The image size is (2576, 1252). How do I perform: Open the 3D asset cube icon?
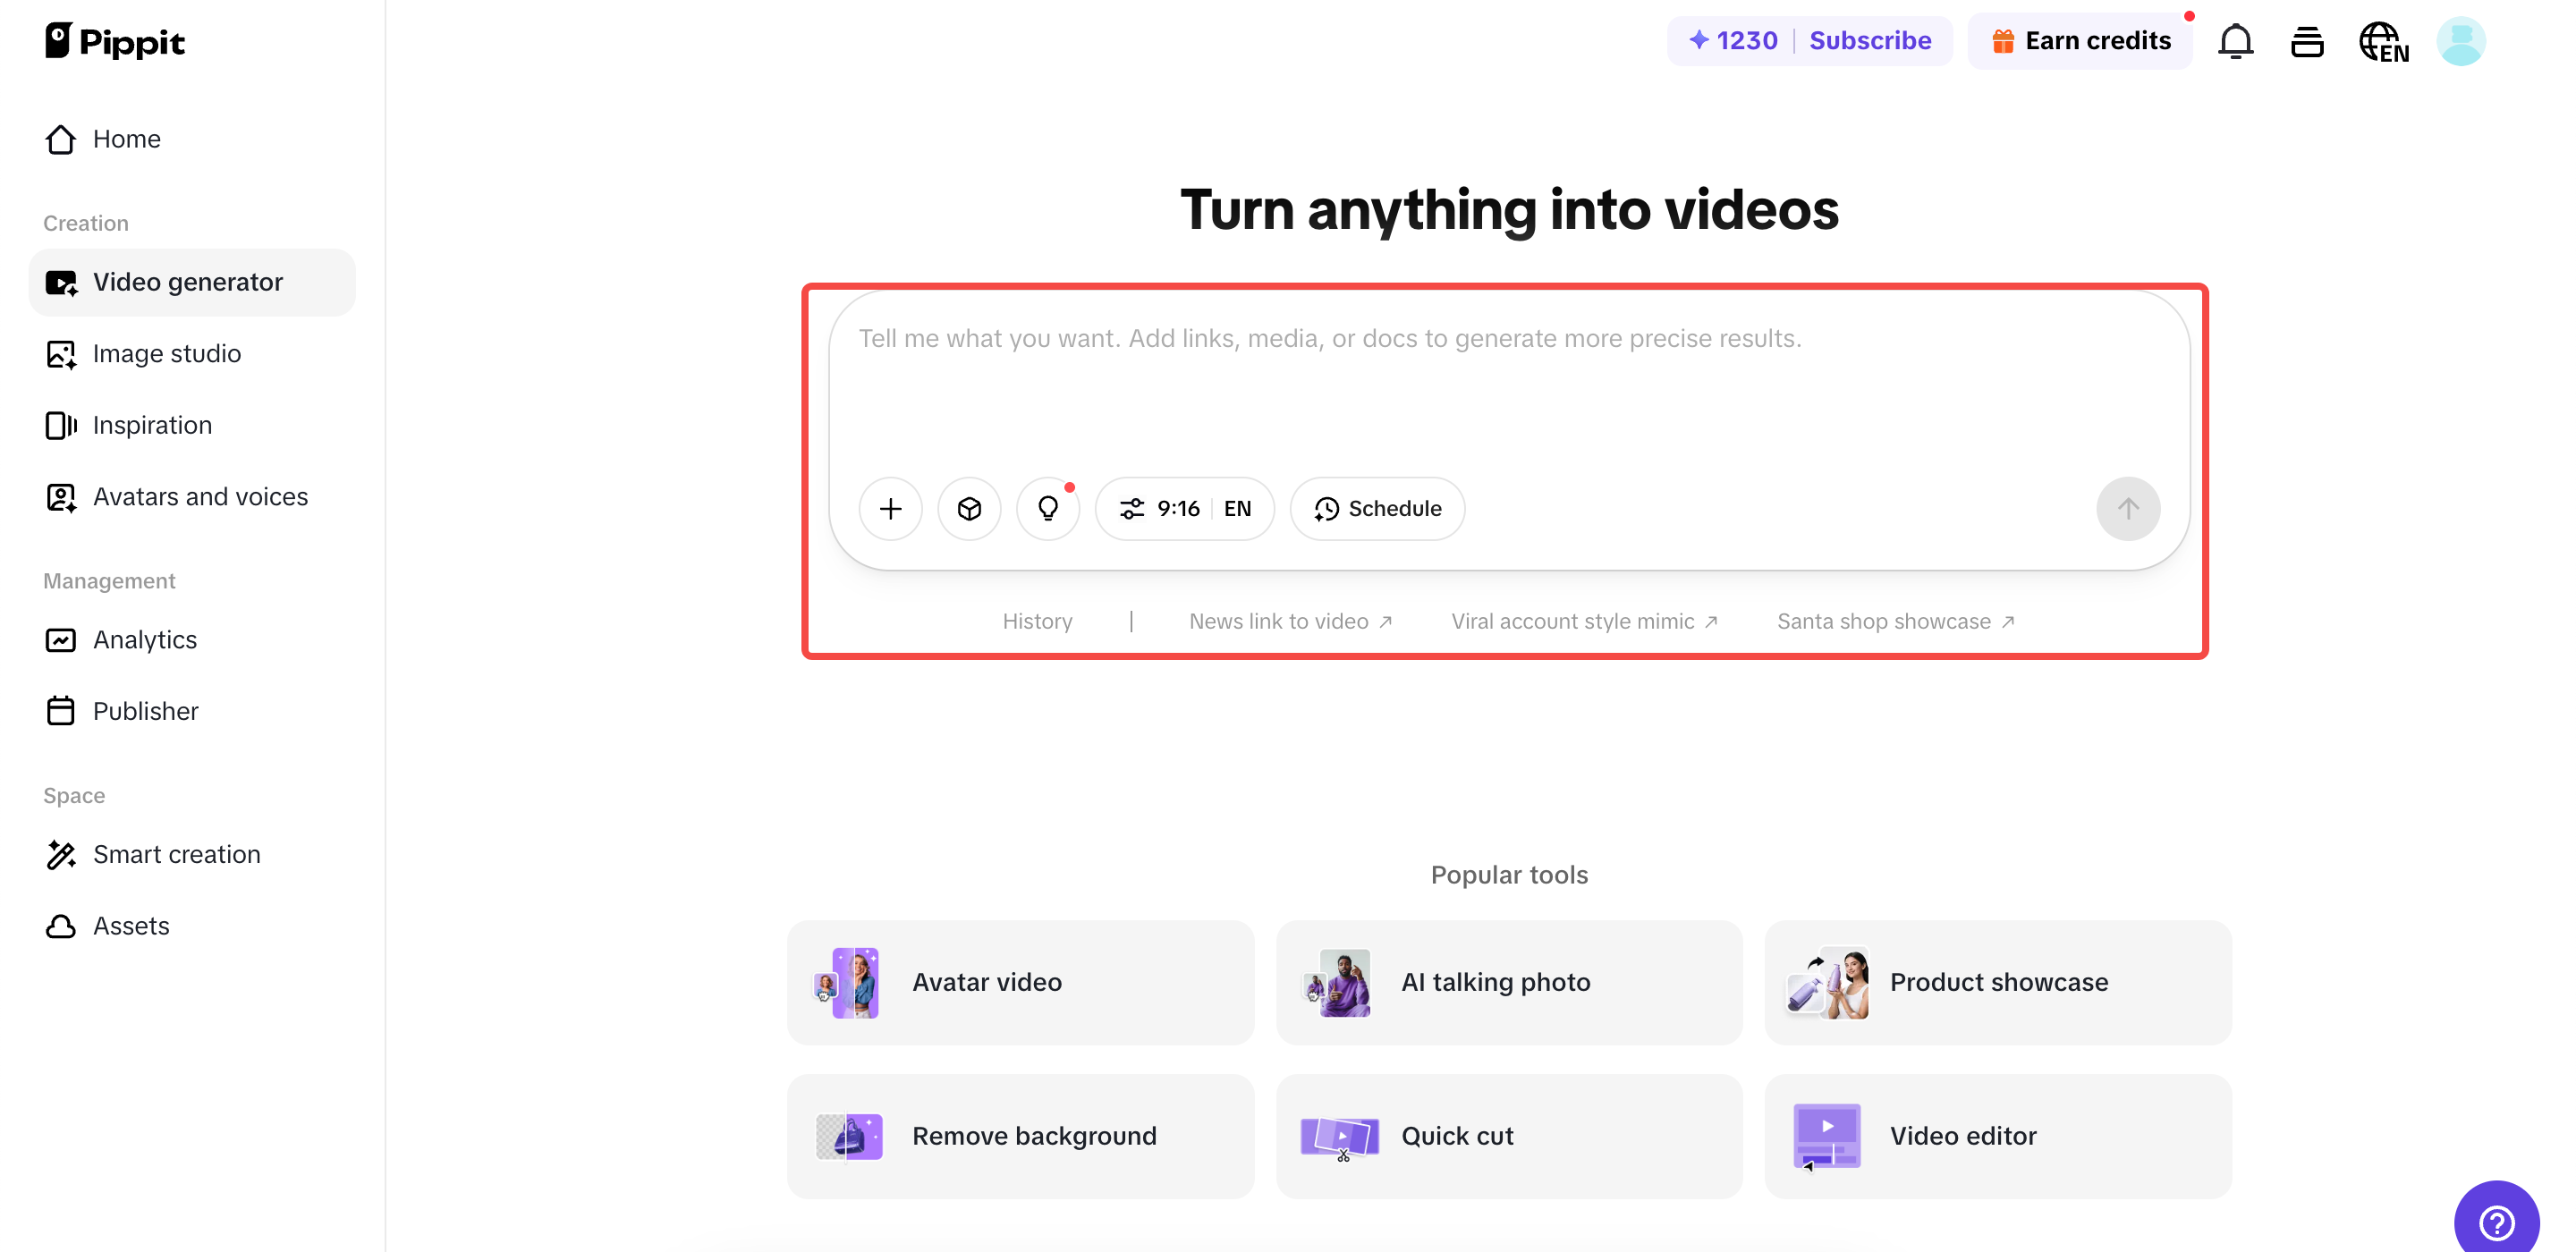968,508
